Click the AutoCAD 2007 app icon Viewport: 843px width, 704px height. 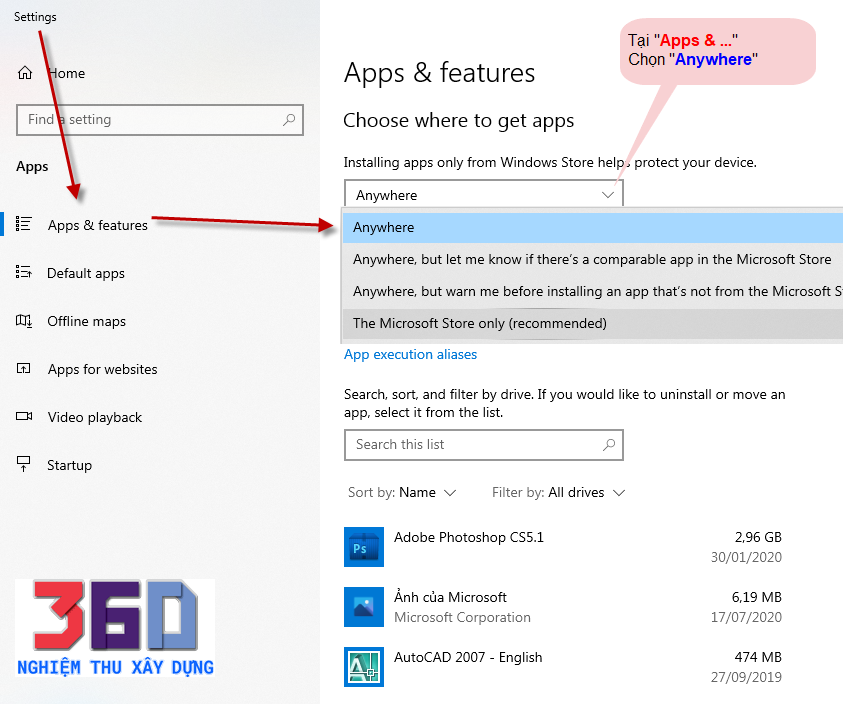pos(364,667)
